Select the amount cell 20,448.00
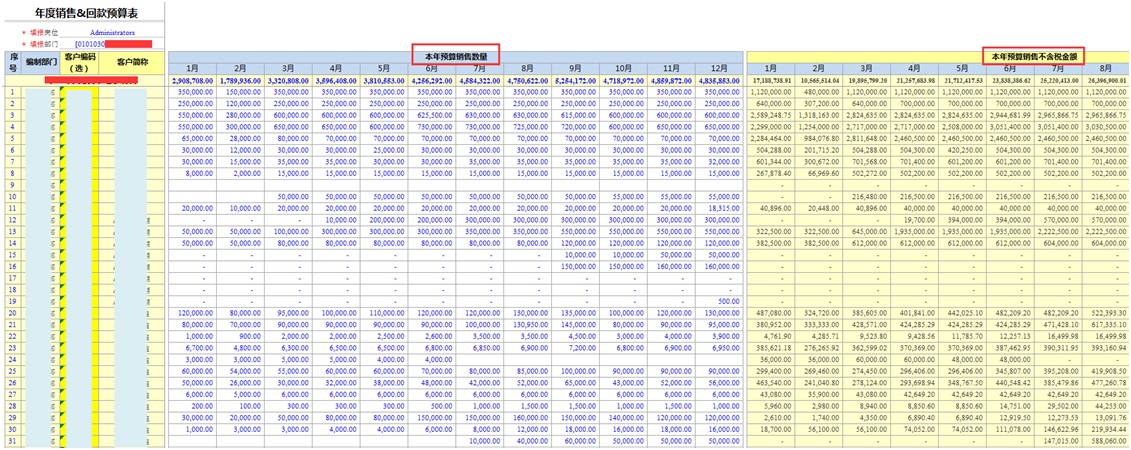 coord(819,208)
